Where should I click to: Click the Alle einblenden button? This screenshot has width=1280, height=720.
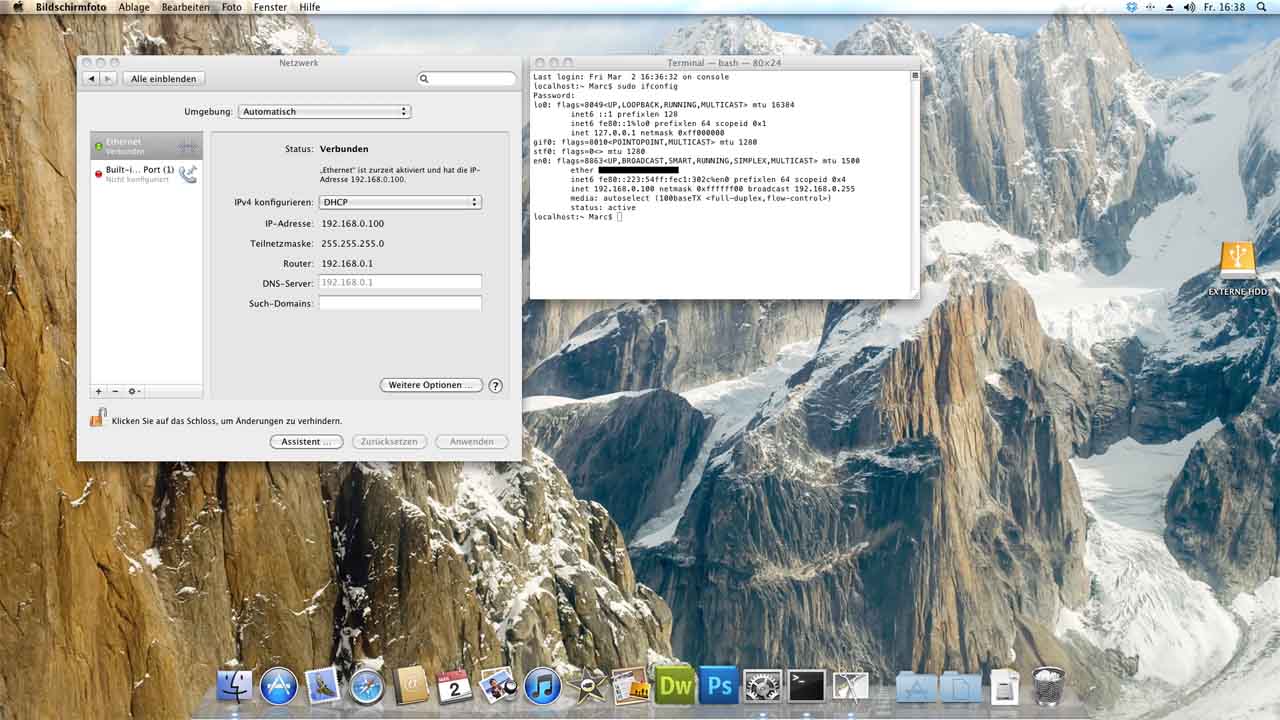[x=164, y=78]
